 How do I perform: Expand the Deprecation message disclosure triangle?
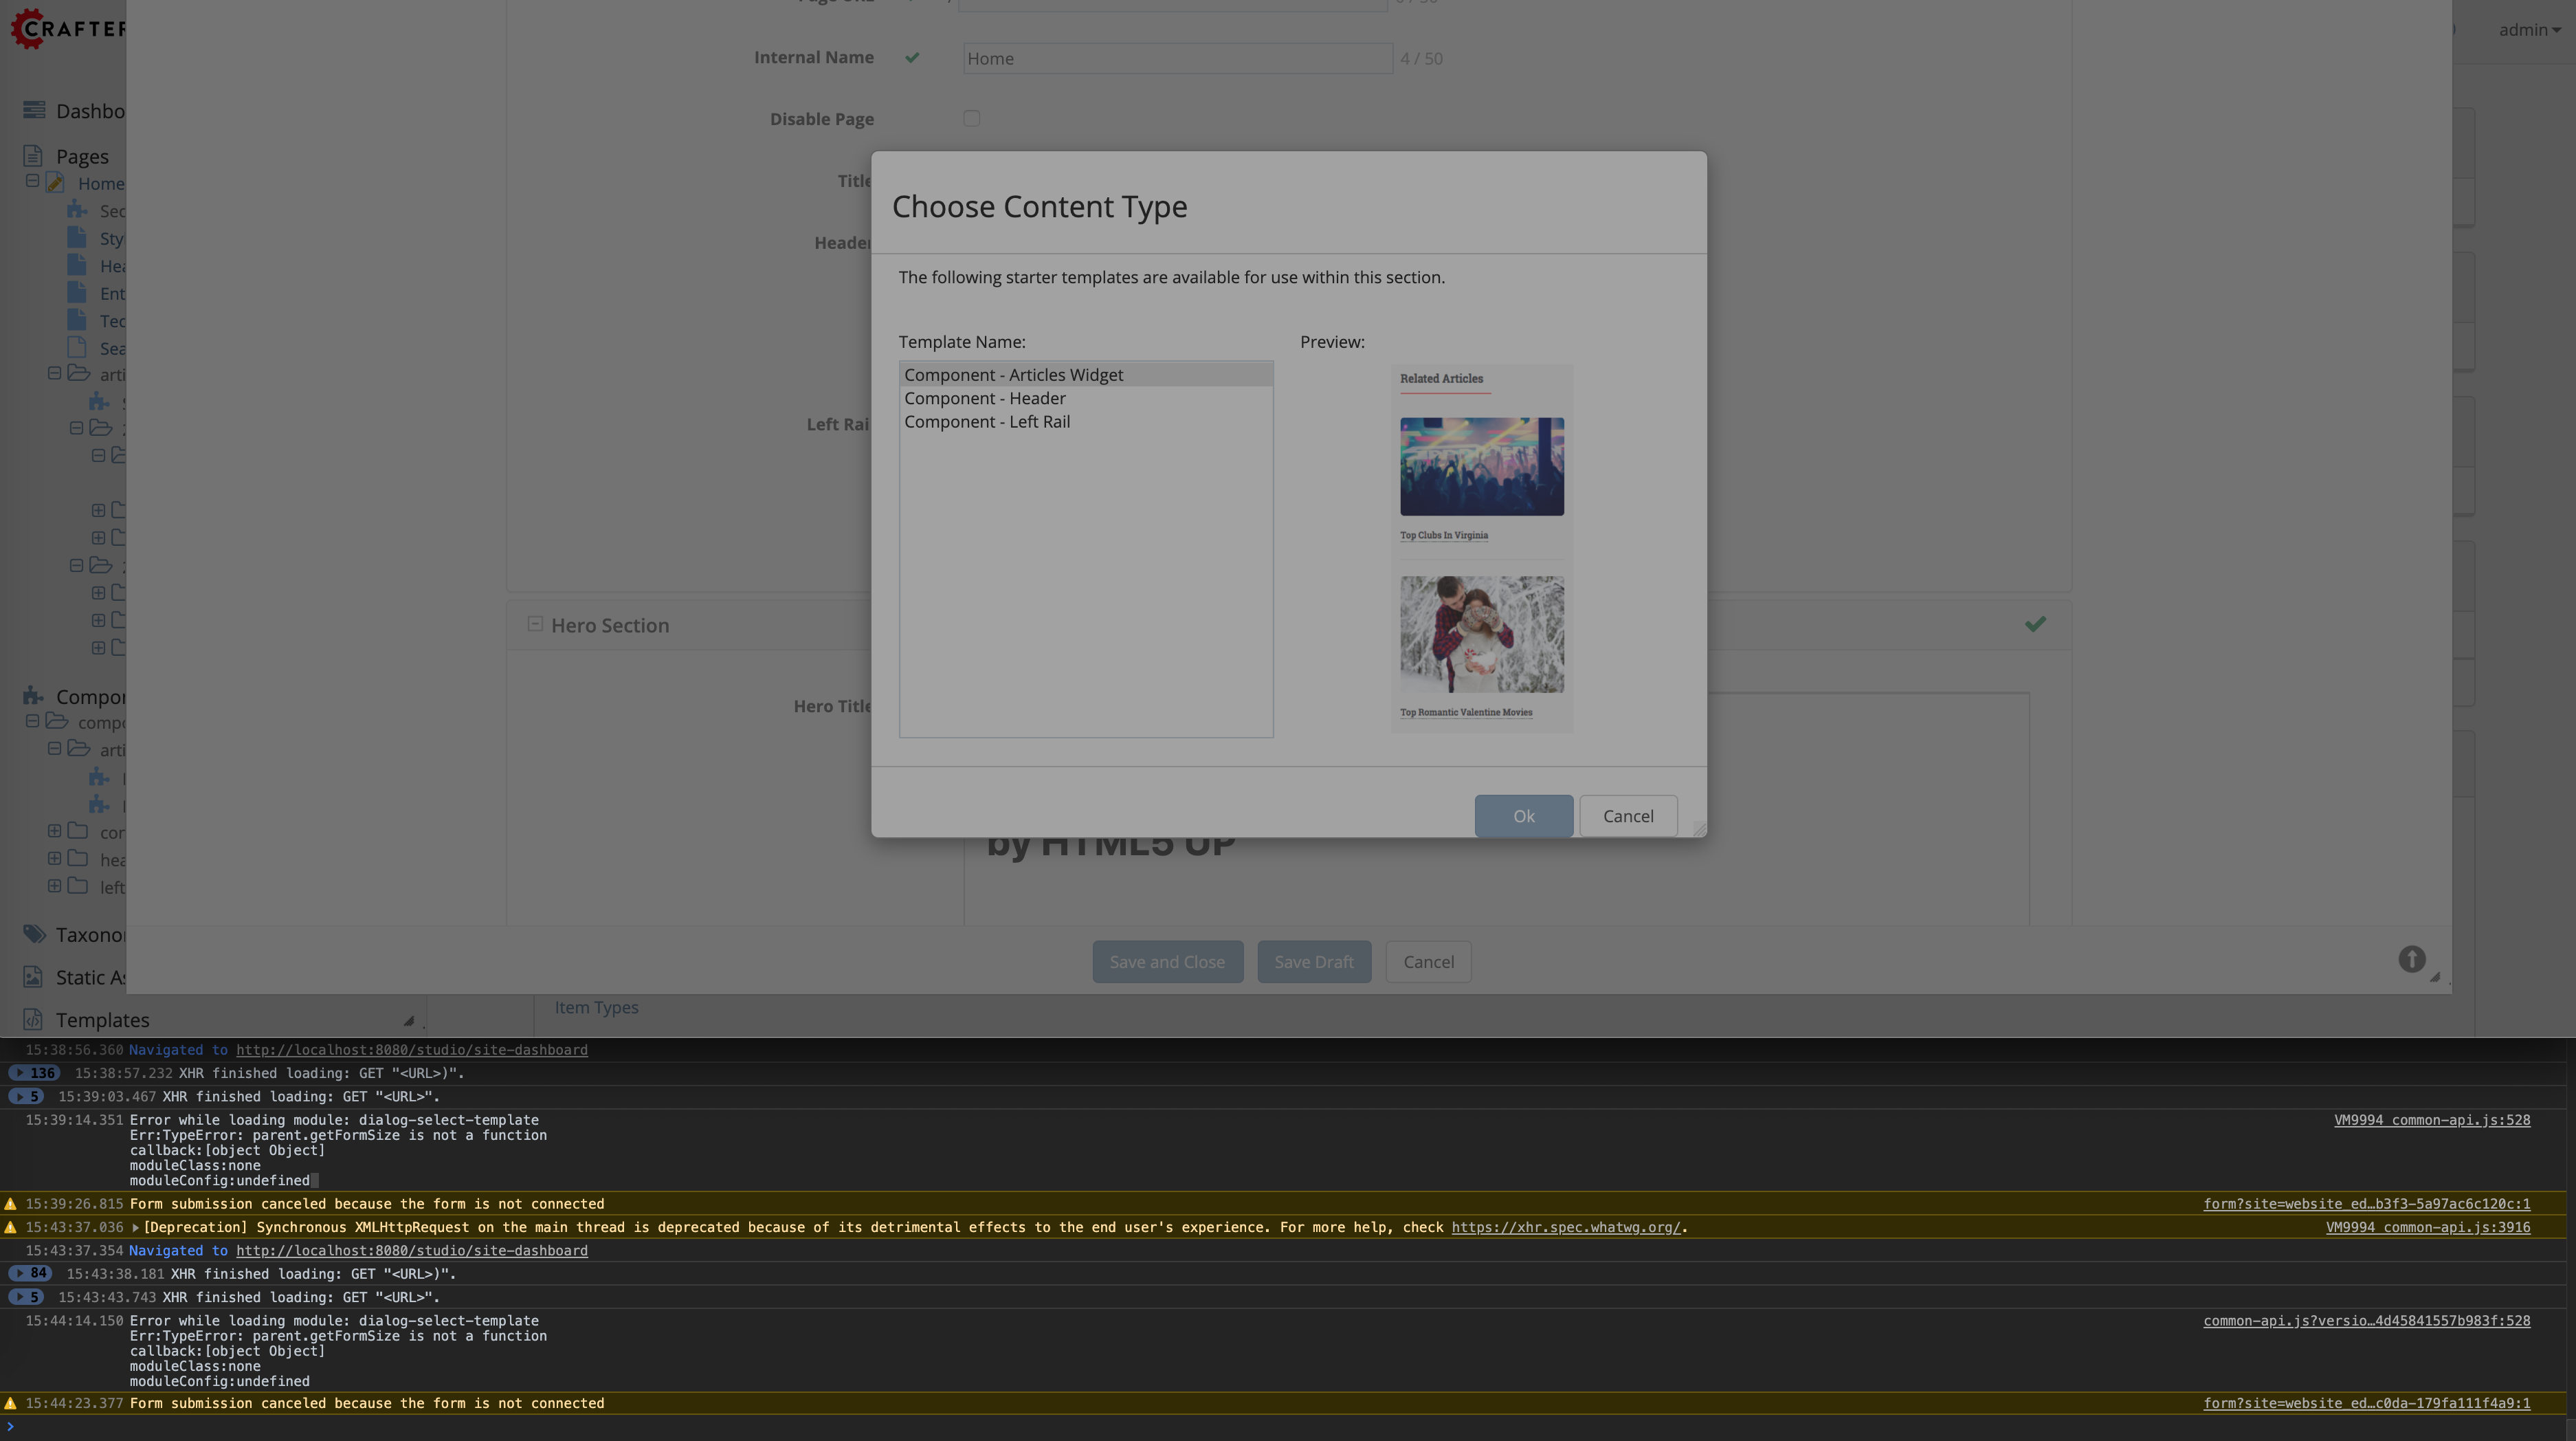[135, 1227]
